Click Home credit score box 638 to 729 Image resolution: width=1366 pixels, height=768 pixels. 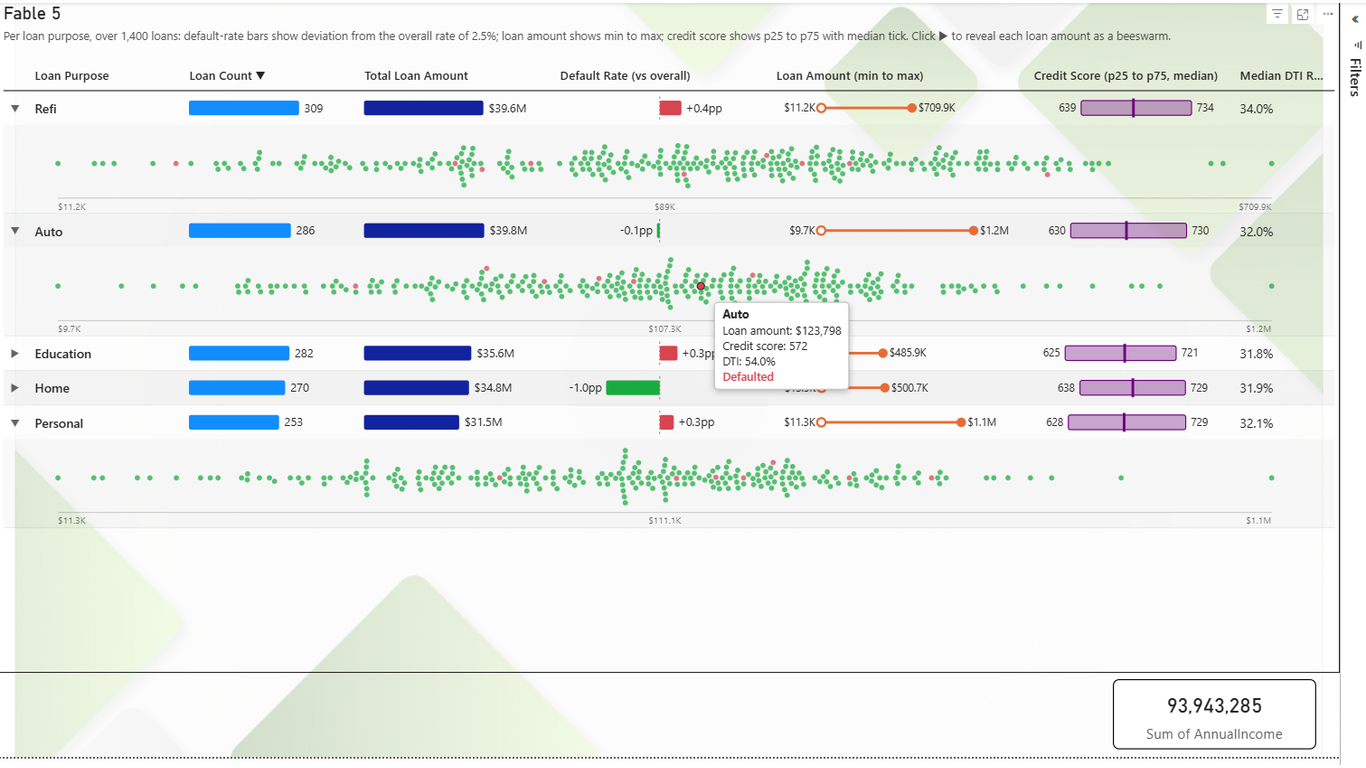pyautogui.click(x=1133, y=387)
